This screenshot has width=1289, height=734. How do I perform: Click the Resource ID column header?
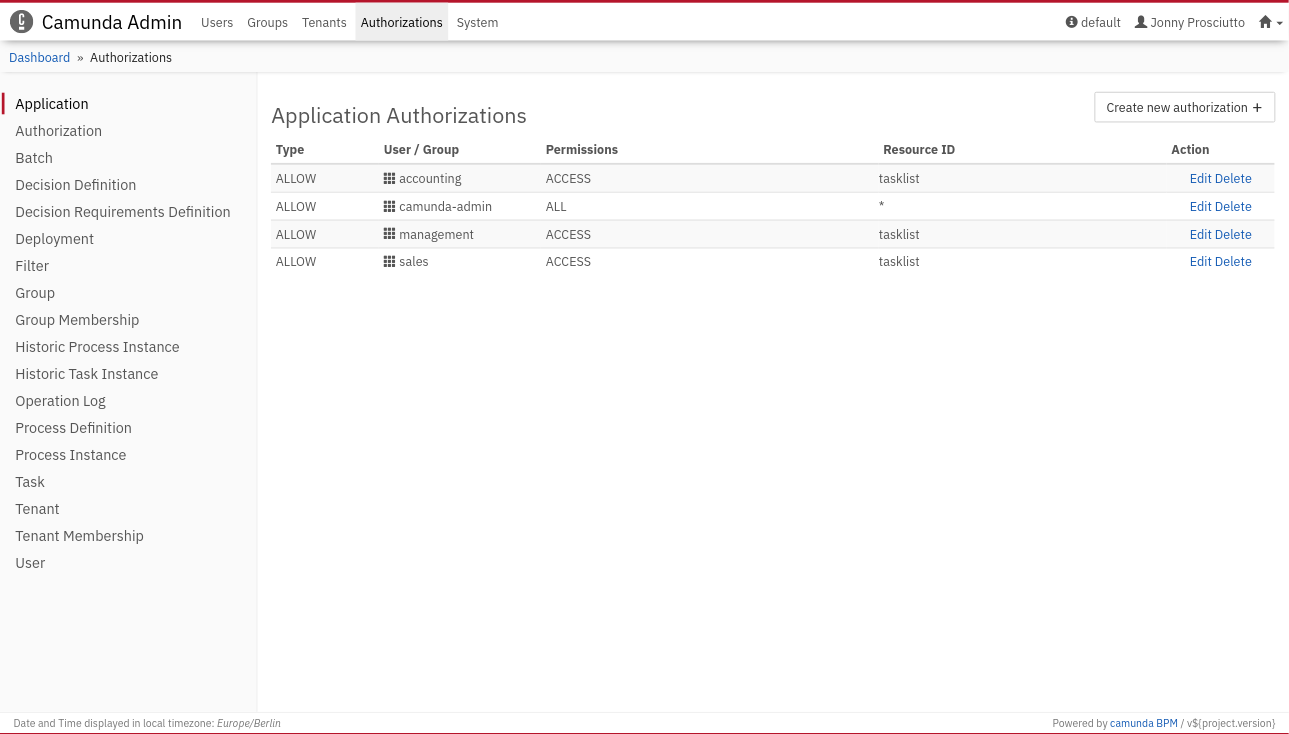pos(919,149)
